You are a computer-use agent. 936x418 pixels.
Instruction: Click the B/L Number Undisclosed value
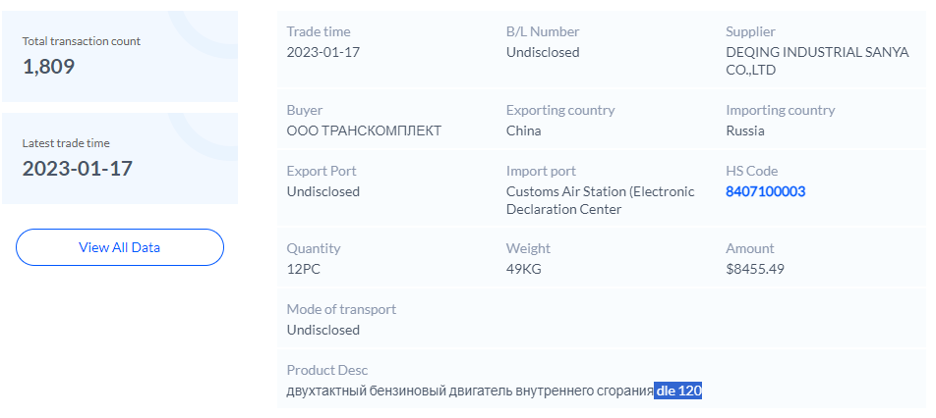542,52
